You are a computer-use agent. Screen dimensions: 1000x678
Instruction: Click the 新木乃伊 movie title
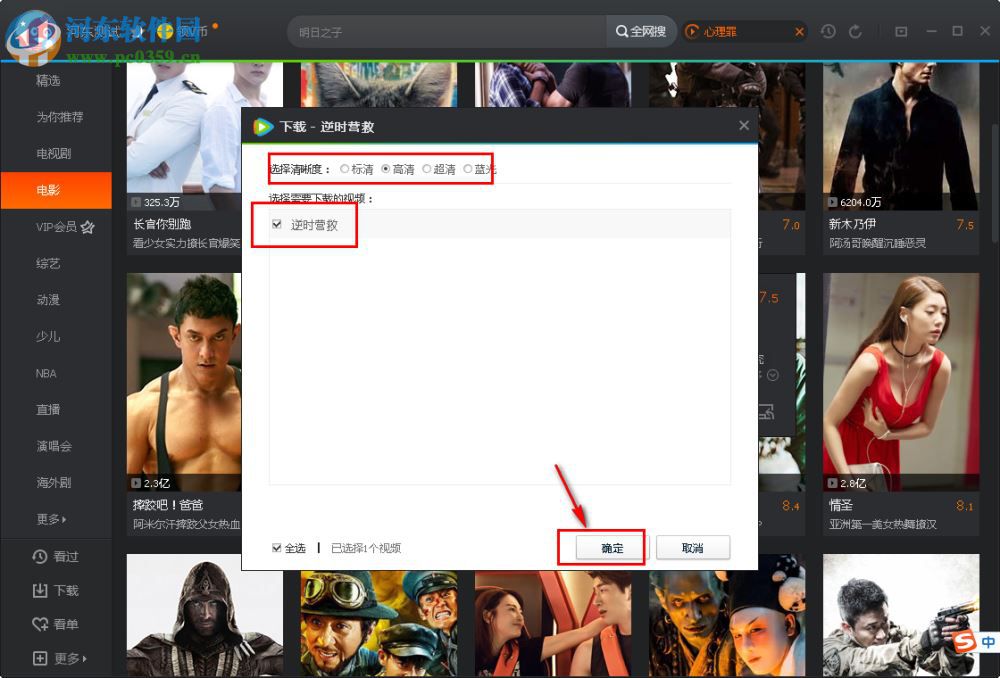(852, 224)
